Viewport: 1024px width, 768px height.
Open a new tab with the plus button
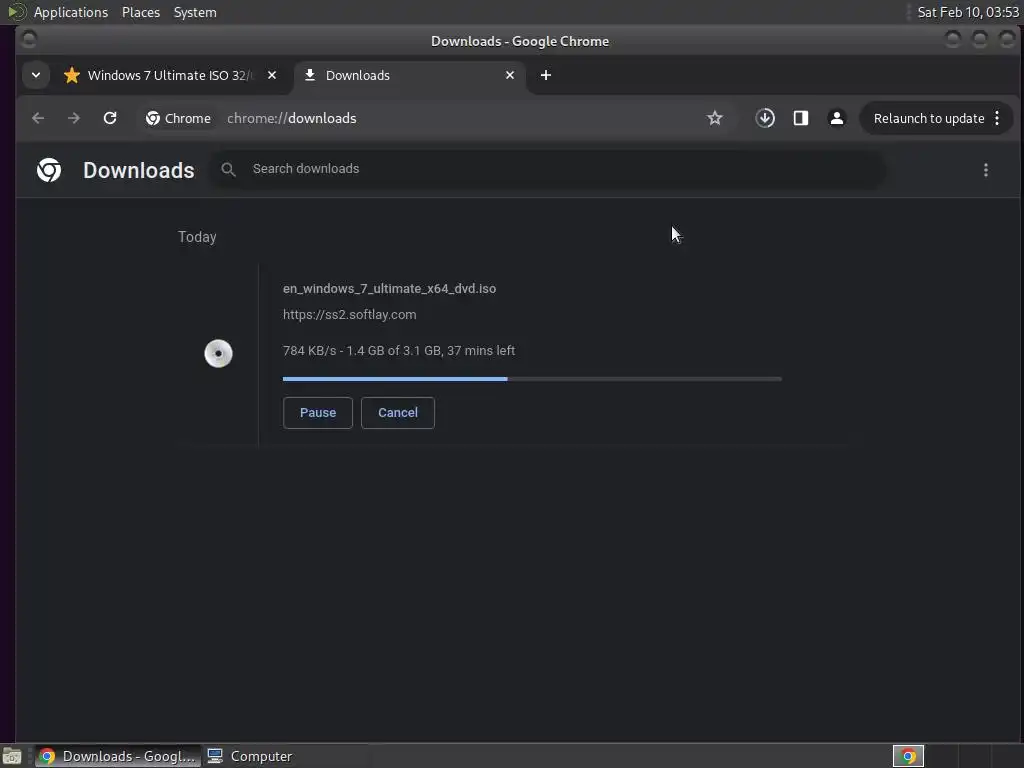click(546, 75)
